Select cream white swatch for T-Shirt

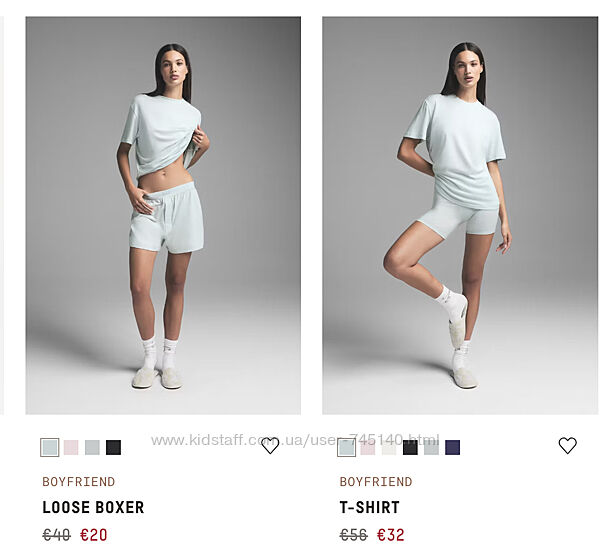[x=389, y=447]
